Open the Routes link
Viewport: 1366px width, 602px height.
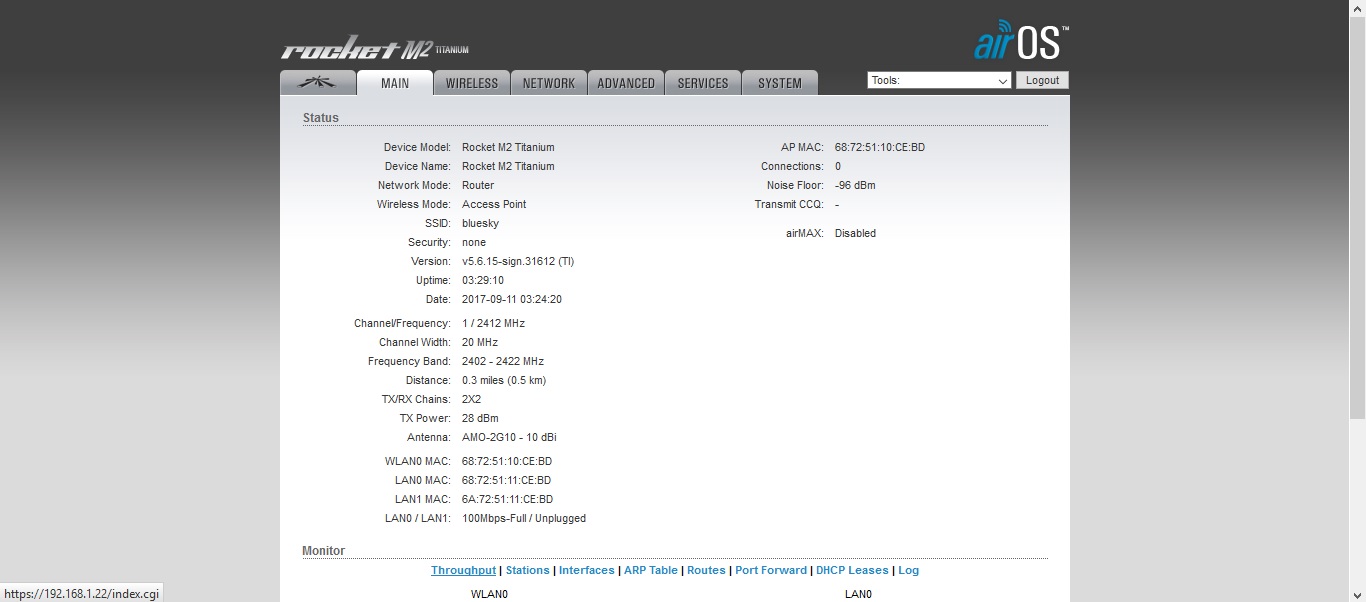coord(706,570)
